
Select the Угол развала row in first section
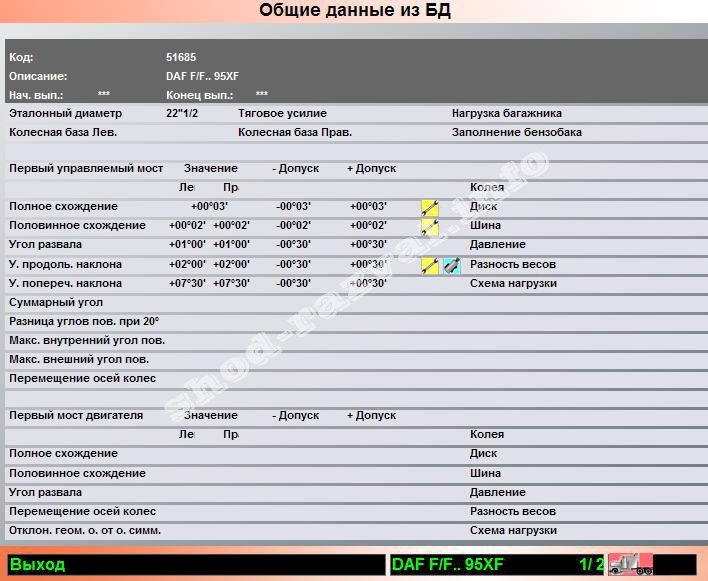tap(46, 245)
